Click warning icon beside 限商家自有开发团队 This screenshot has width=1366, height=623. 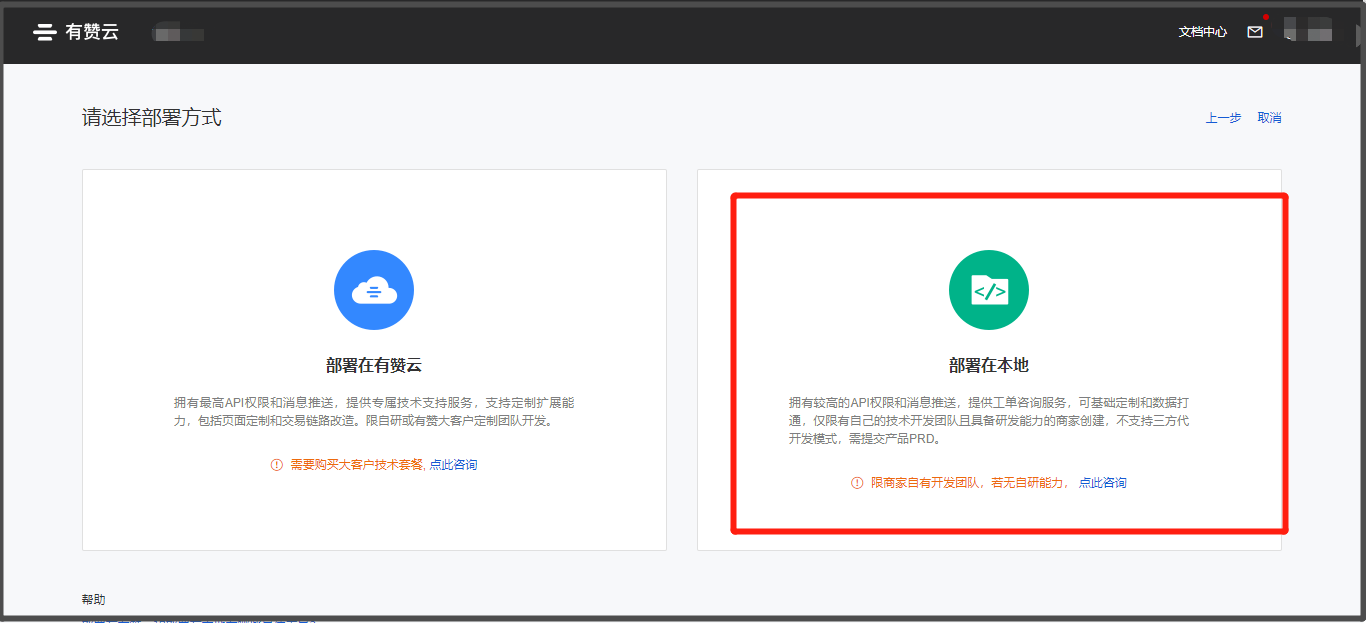(857, 483)
